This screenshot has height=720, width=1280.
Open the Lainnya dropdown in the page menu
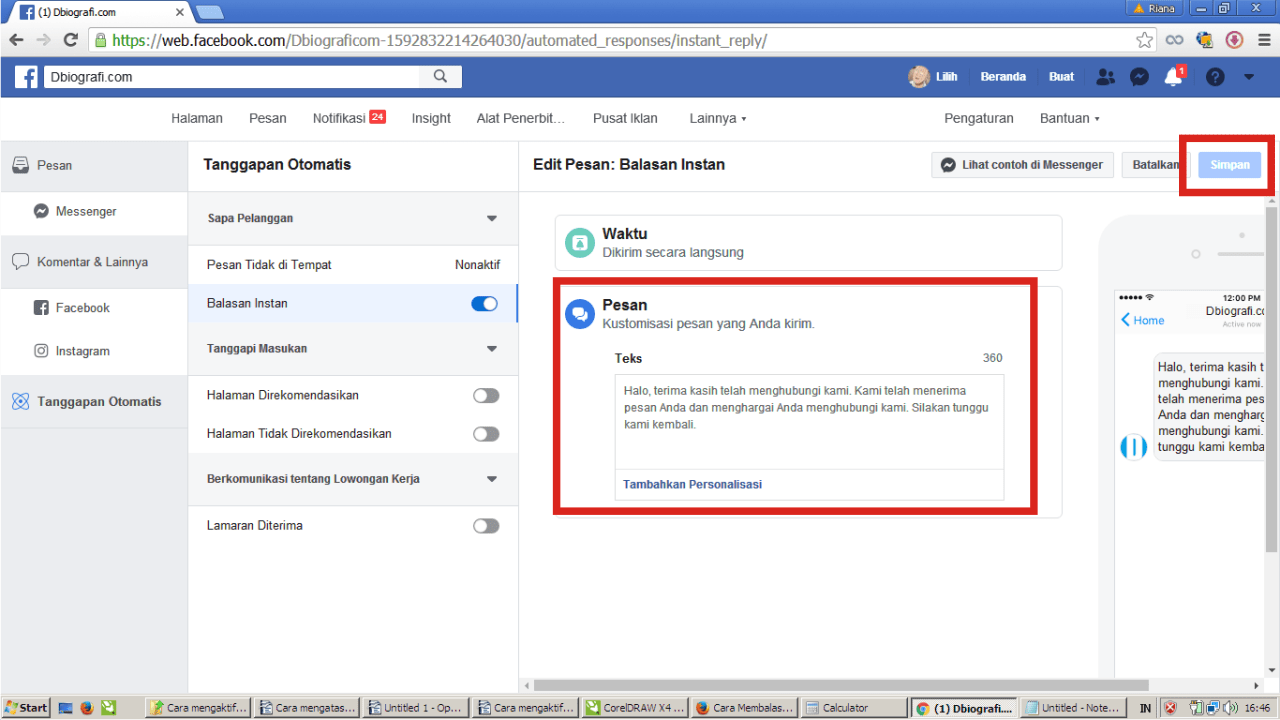(x=717, y=118)
